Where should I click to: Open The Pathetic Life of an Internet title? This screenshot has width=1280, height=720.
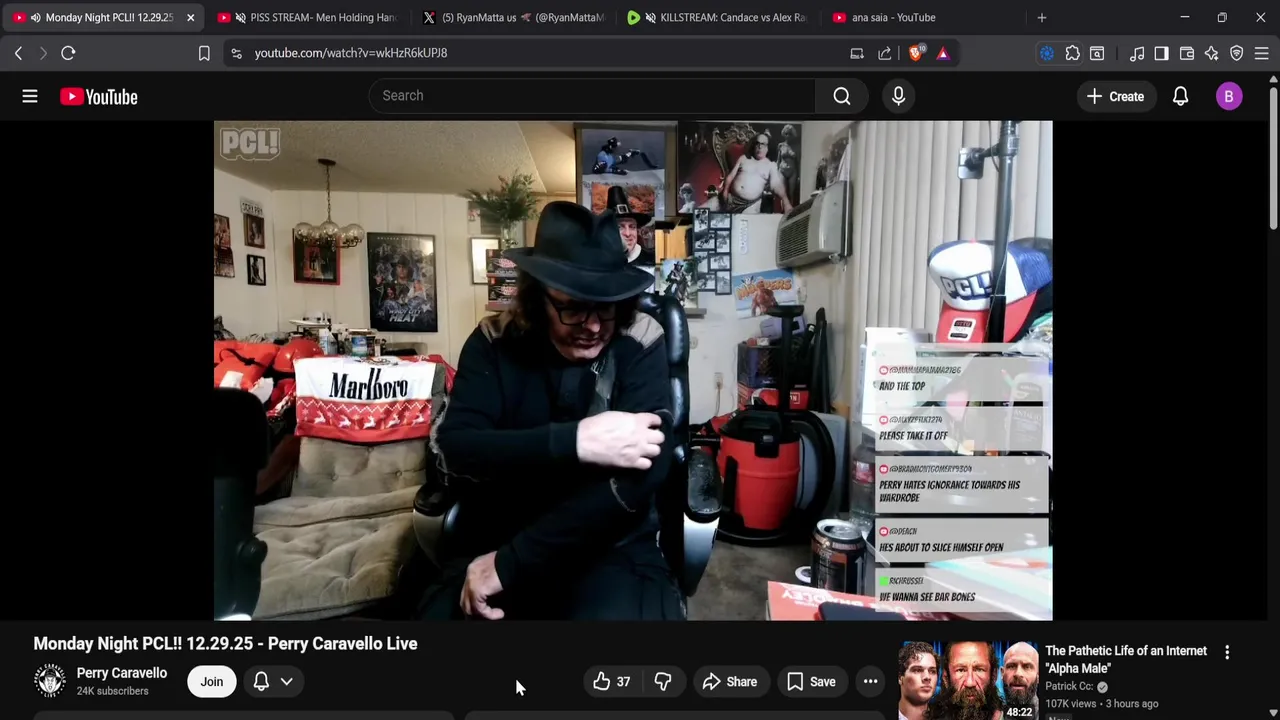pyautogui.click(x=1126, y=659)
